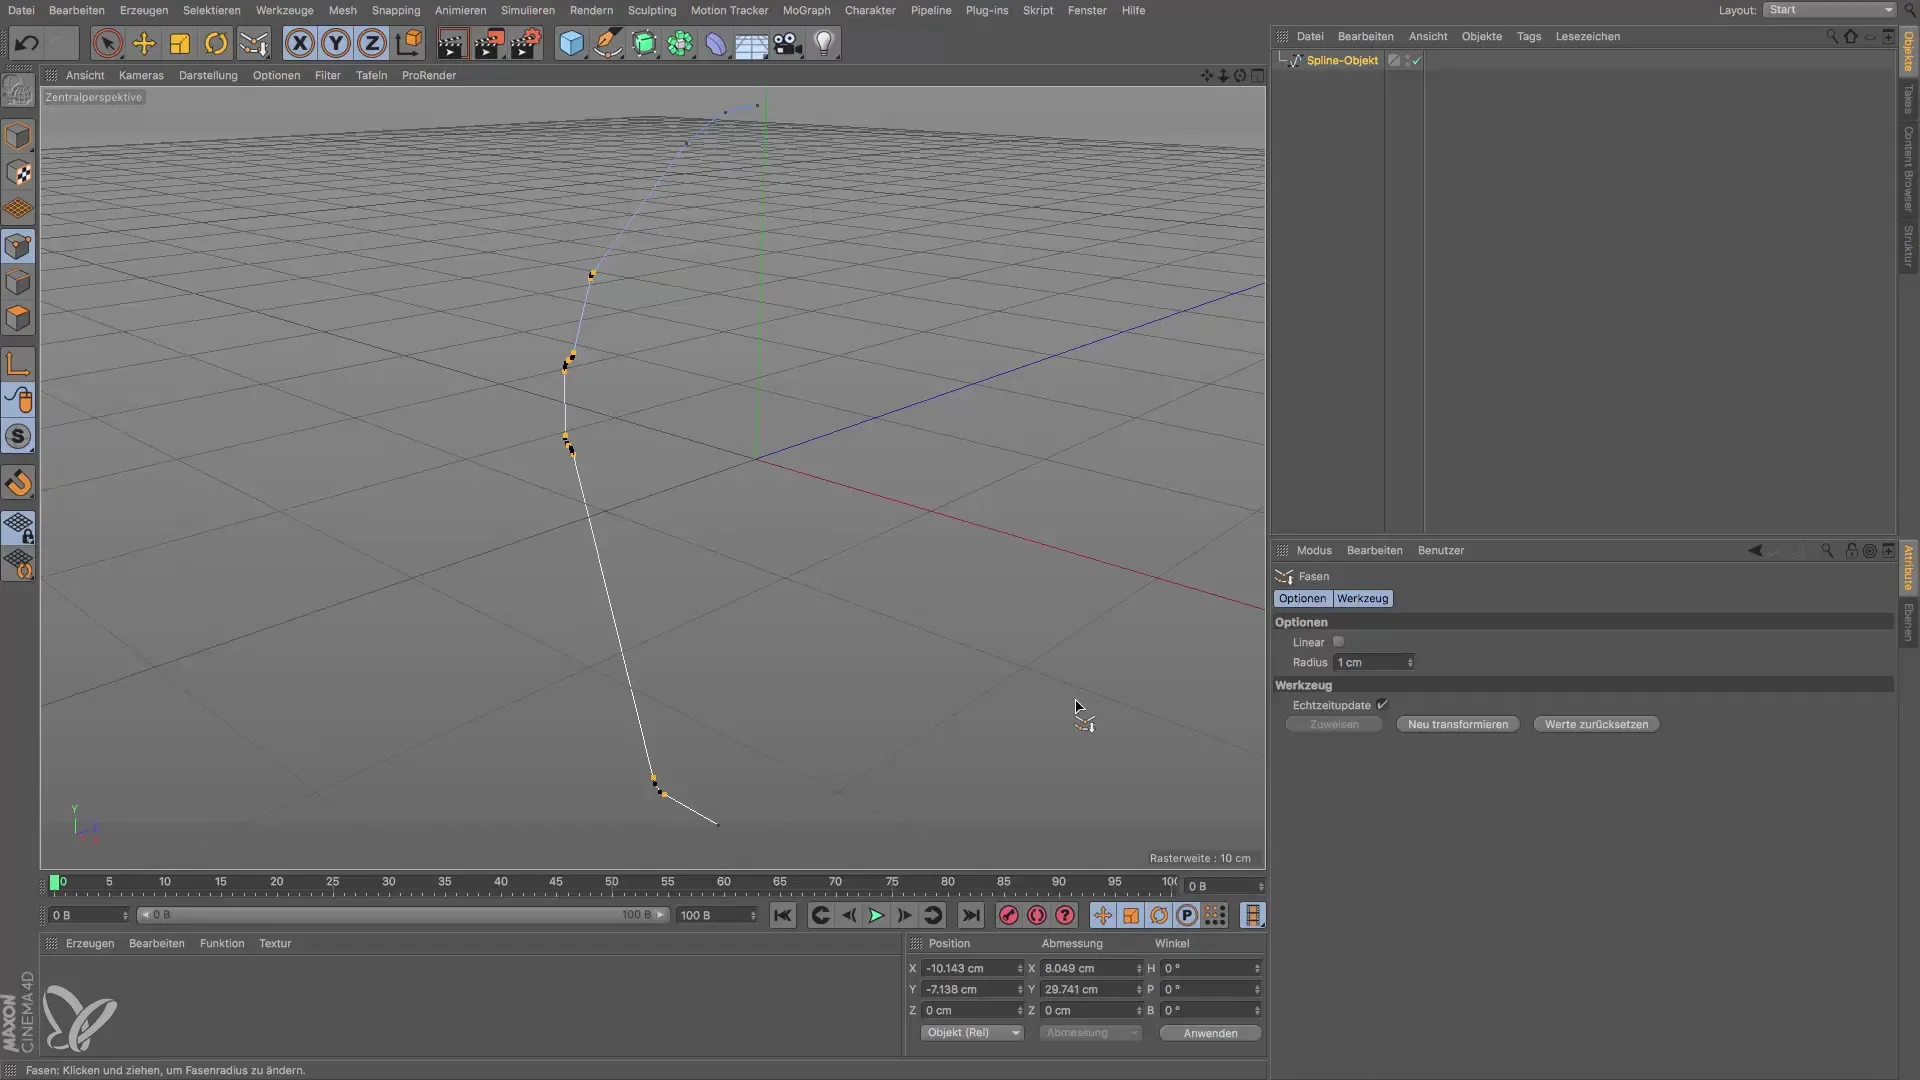Select the Rotate tool icon
This screenshot has height=1080, width=1920.
click(x=216, y=43)
